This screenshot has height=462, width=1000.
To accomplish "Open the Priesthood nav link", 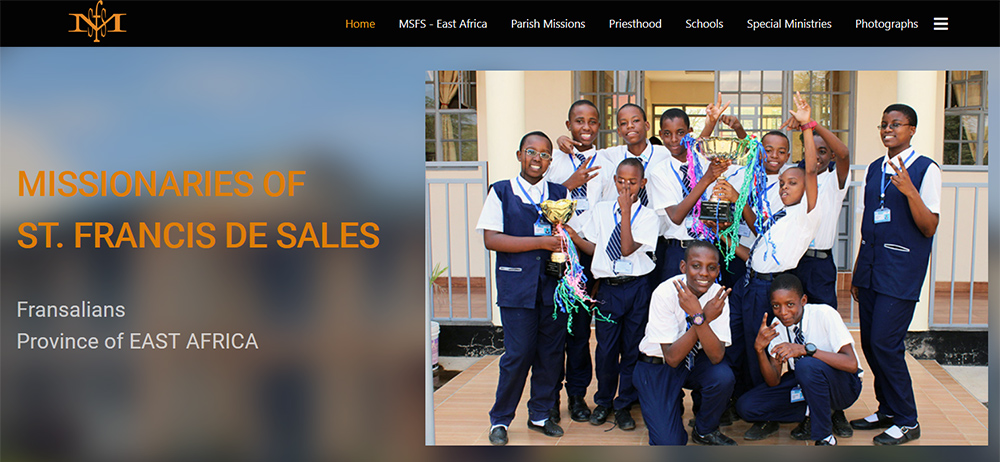I will point(635,24).
